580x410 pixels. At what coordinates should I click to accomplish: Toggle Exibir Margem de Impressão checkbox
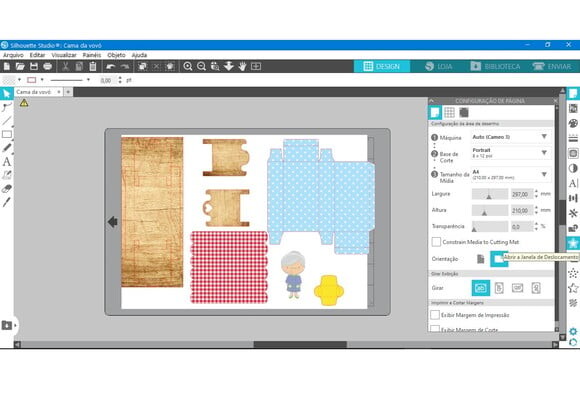435,315
